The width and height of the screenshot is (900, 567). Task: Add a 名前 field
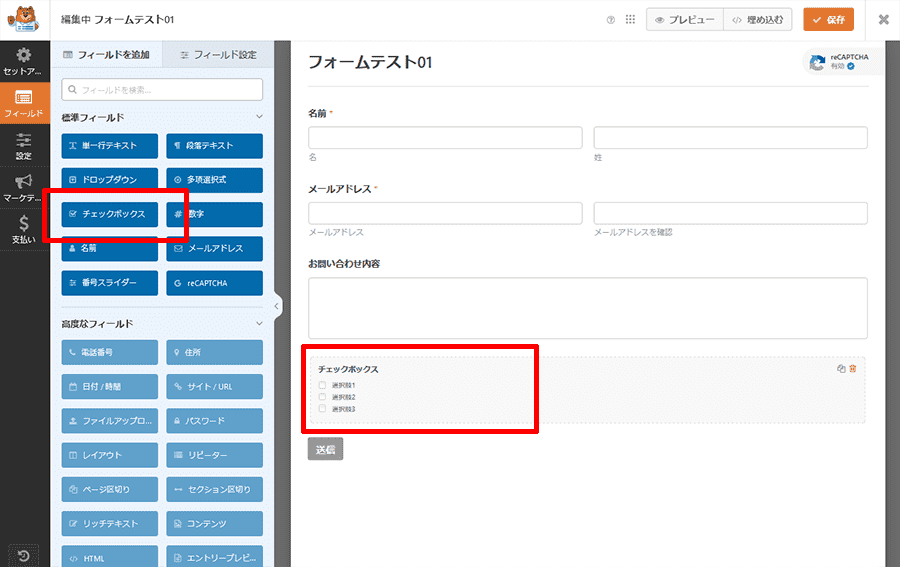[x=110, y=248]
